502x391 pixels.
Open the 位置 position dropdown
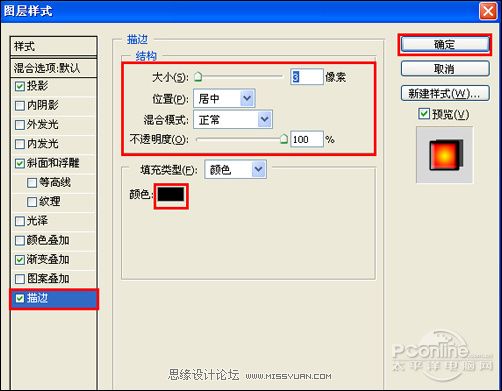[224, 98]
